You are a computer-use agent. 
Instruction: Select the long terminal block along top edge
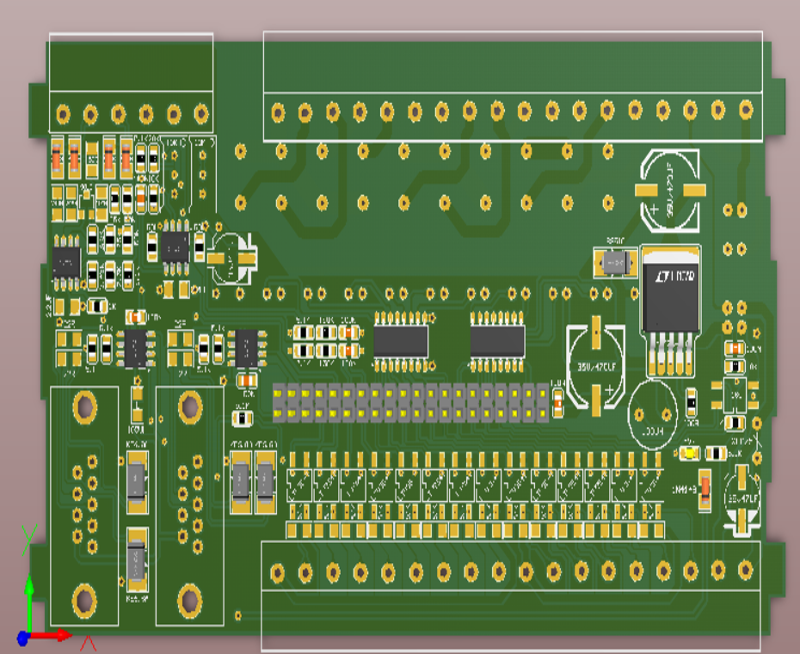click(x=512, y=86)
